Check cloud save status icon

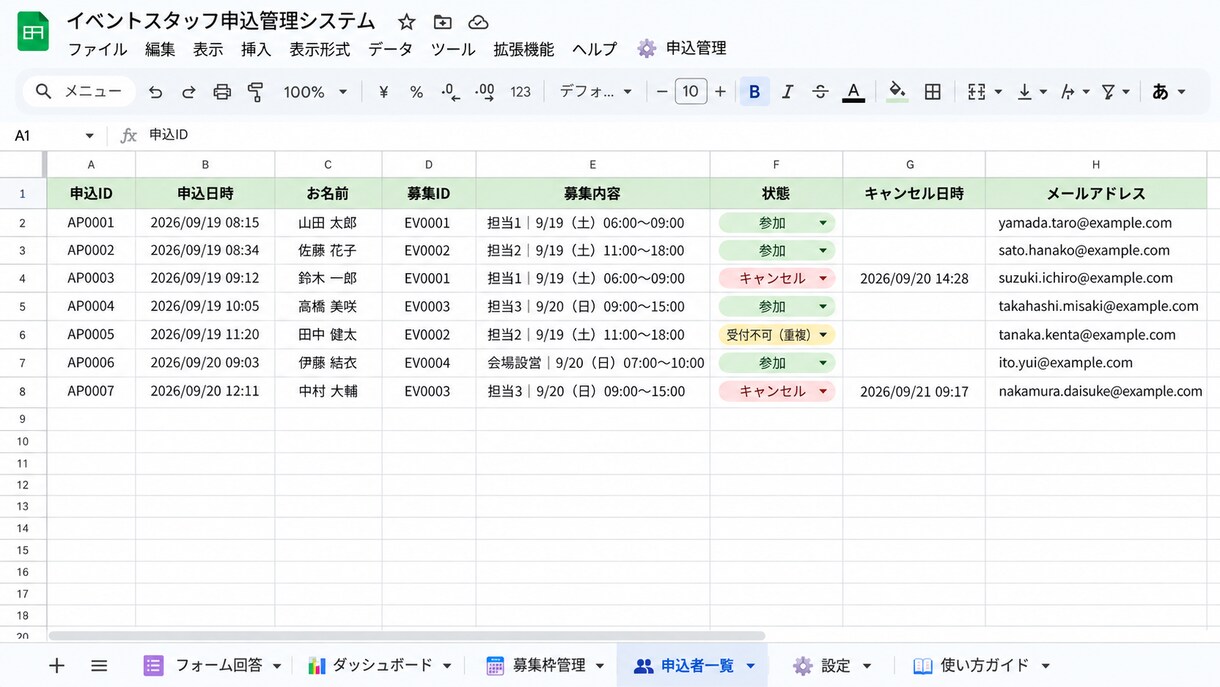[478, 22]
